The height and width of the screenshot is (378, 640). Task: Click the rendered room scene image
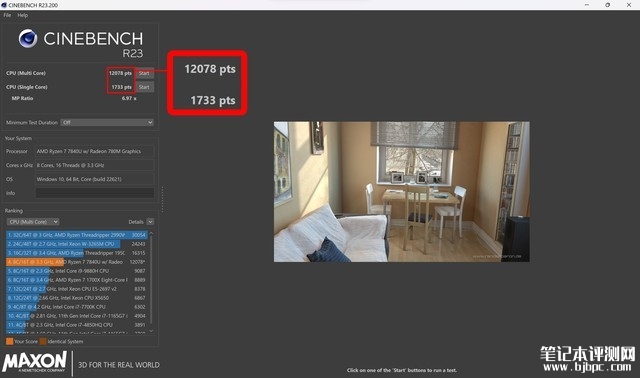click(402, 191)
